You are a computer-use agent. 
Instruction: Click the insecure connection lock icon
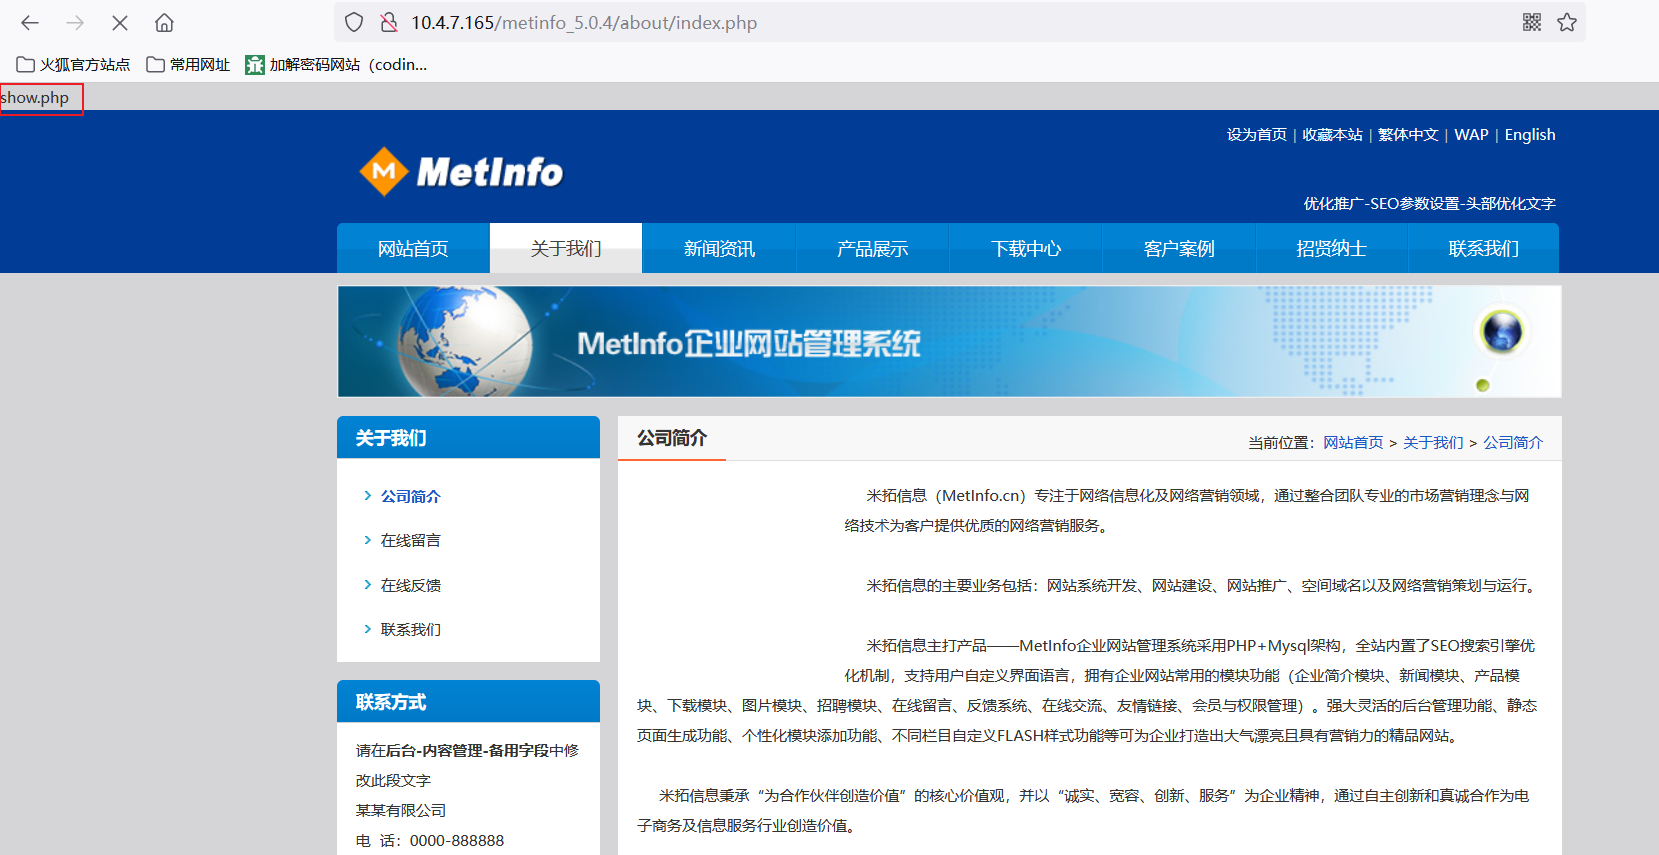388,22
